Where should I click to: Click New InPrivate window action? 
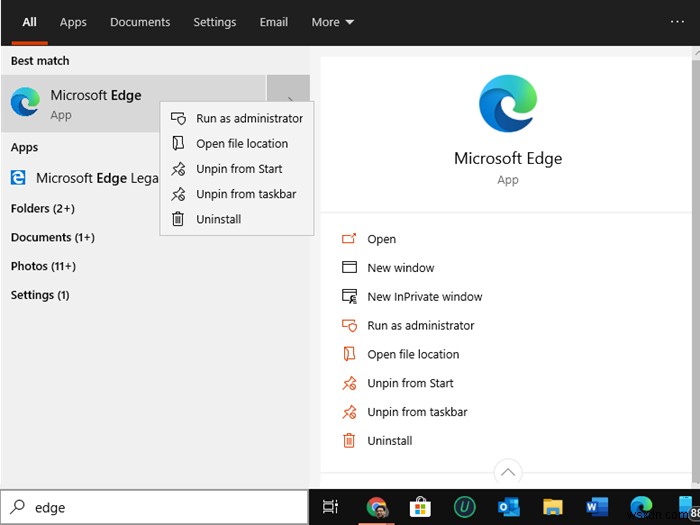pyautogui.click(x=425, y=297)
